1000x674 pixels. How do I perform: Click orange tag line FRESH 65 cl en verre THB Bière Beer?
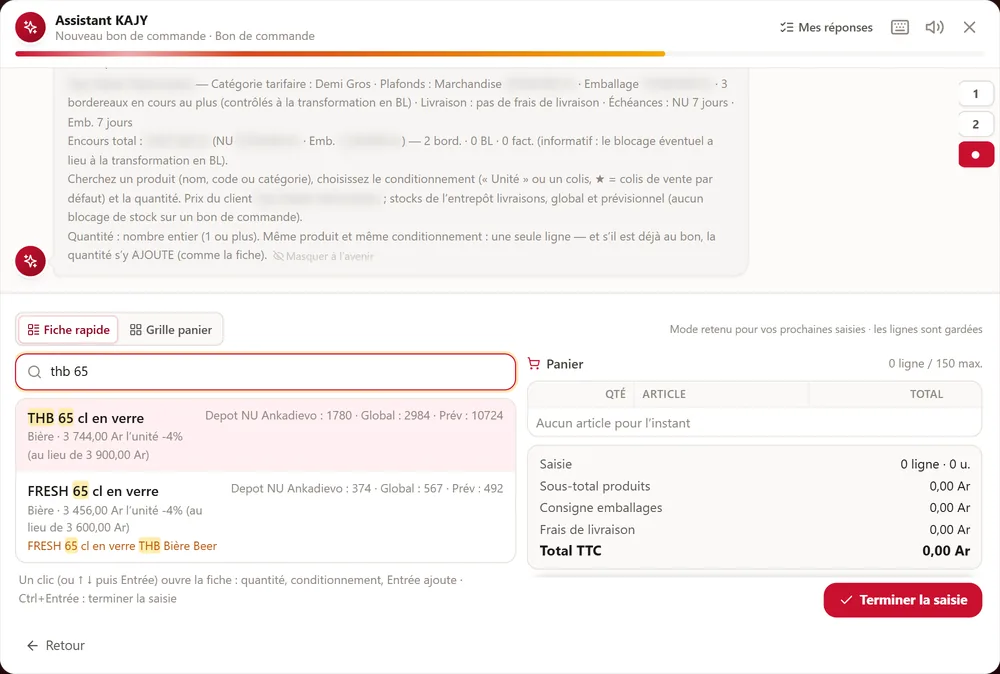122,546
